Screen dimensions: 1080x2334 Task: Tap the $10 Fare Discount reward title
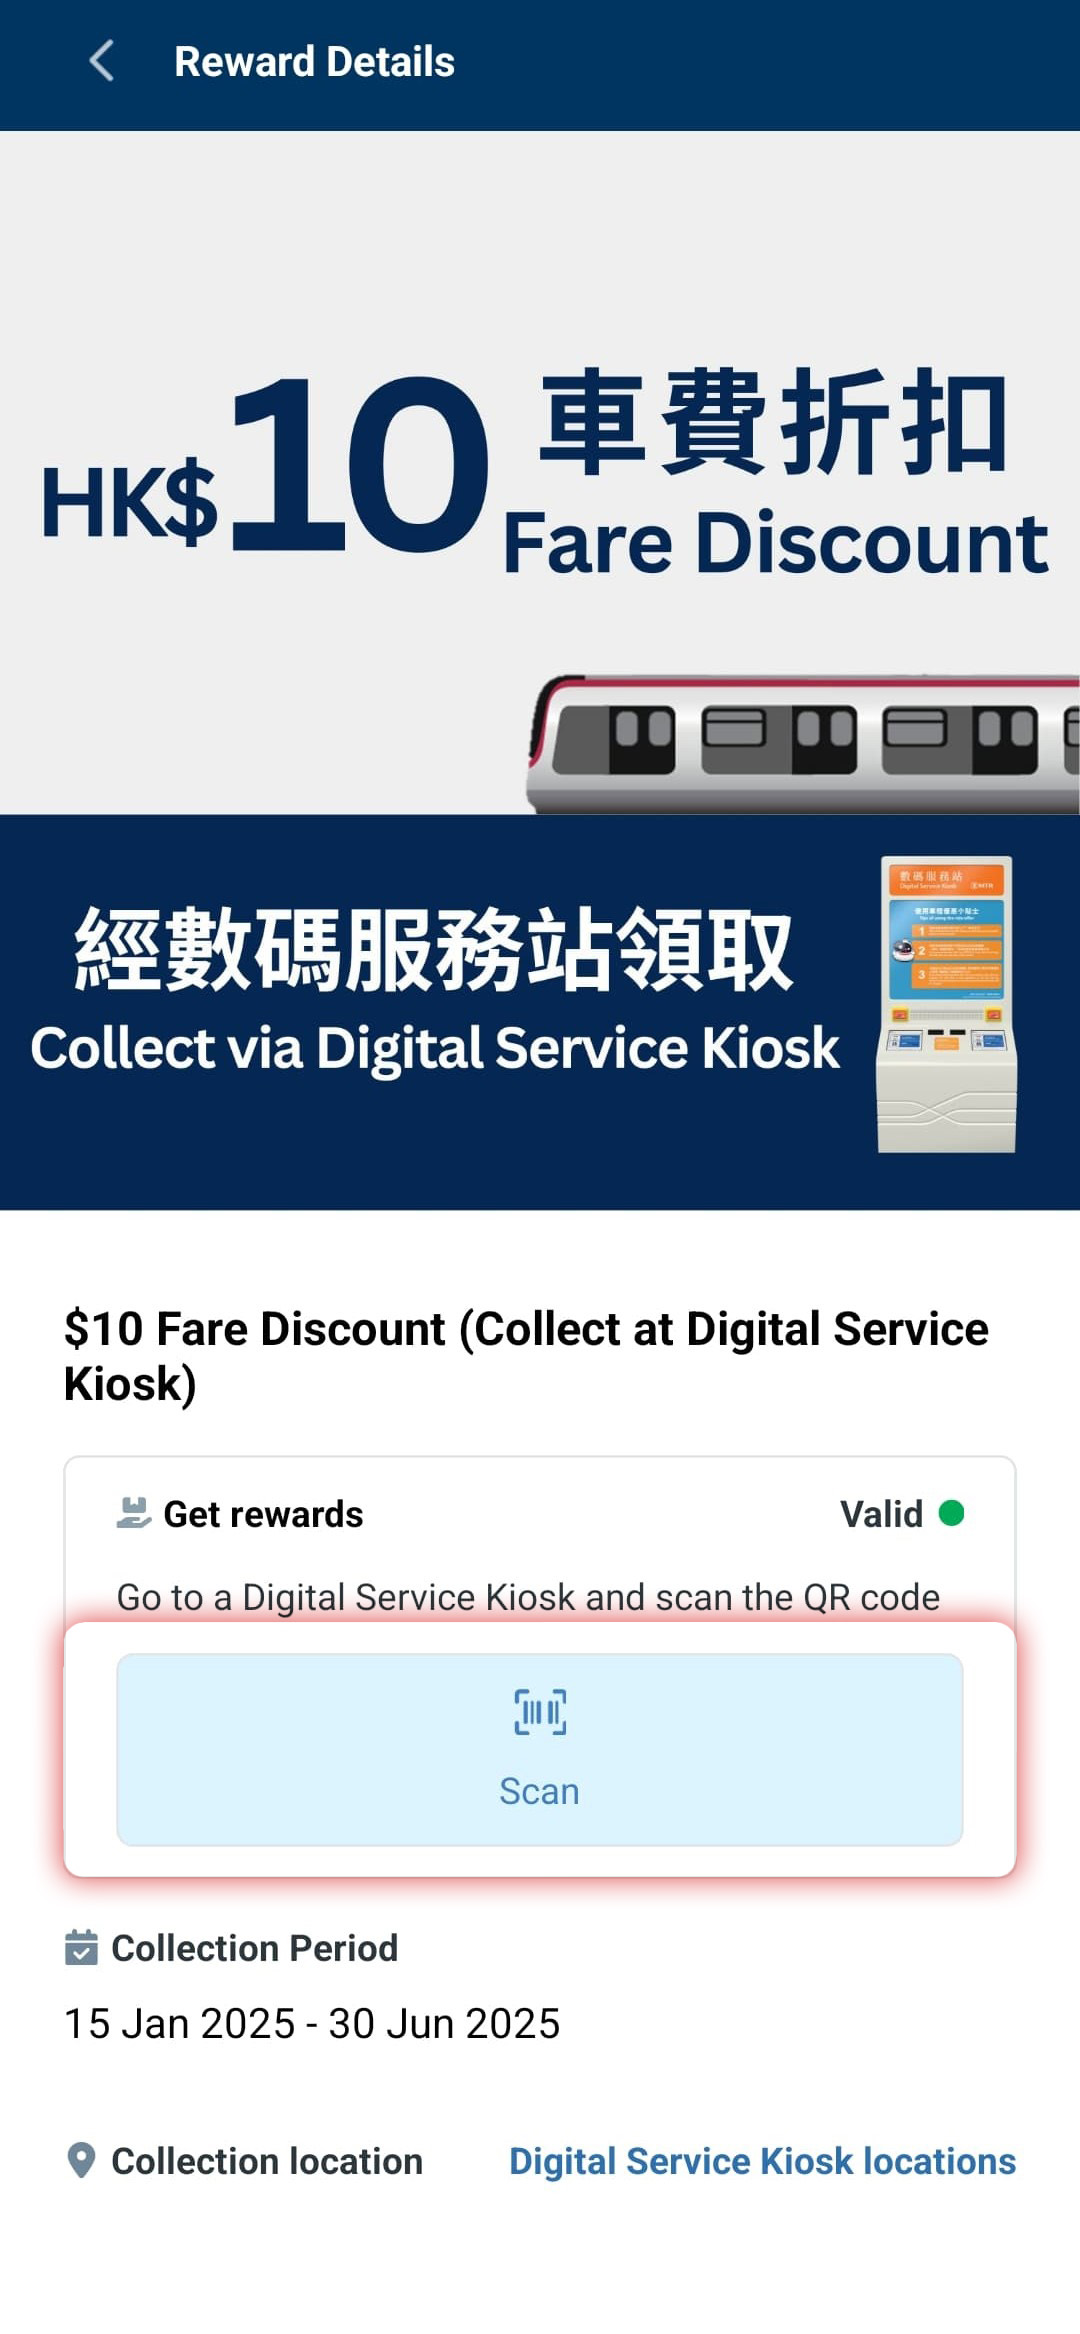pyautogui.click(x=526, y=1356)
